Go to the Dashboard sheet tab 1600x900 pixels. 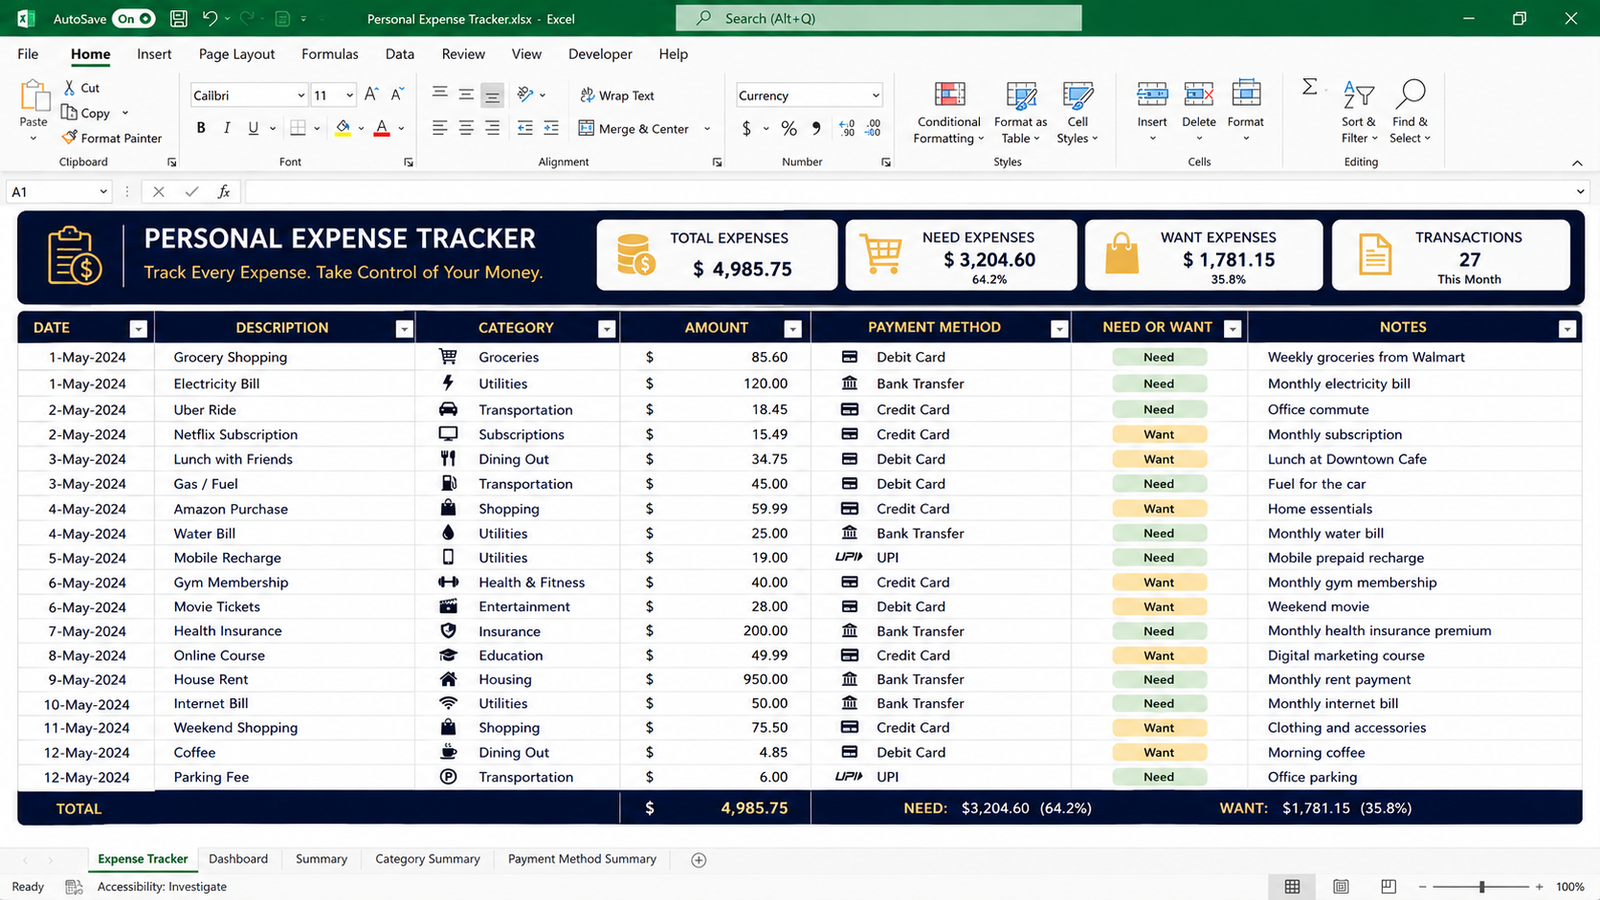(x=238, y=859)
